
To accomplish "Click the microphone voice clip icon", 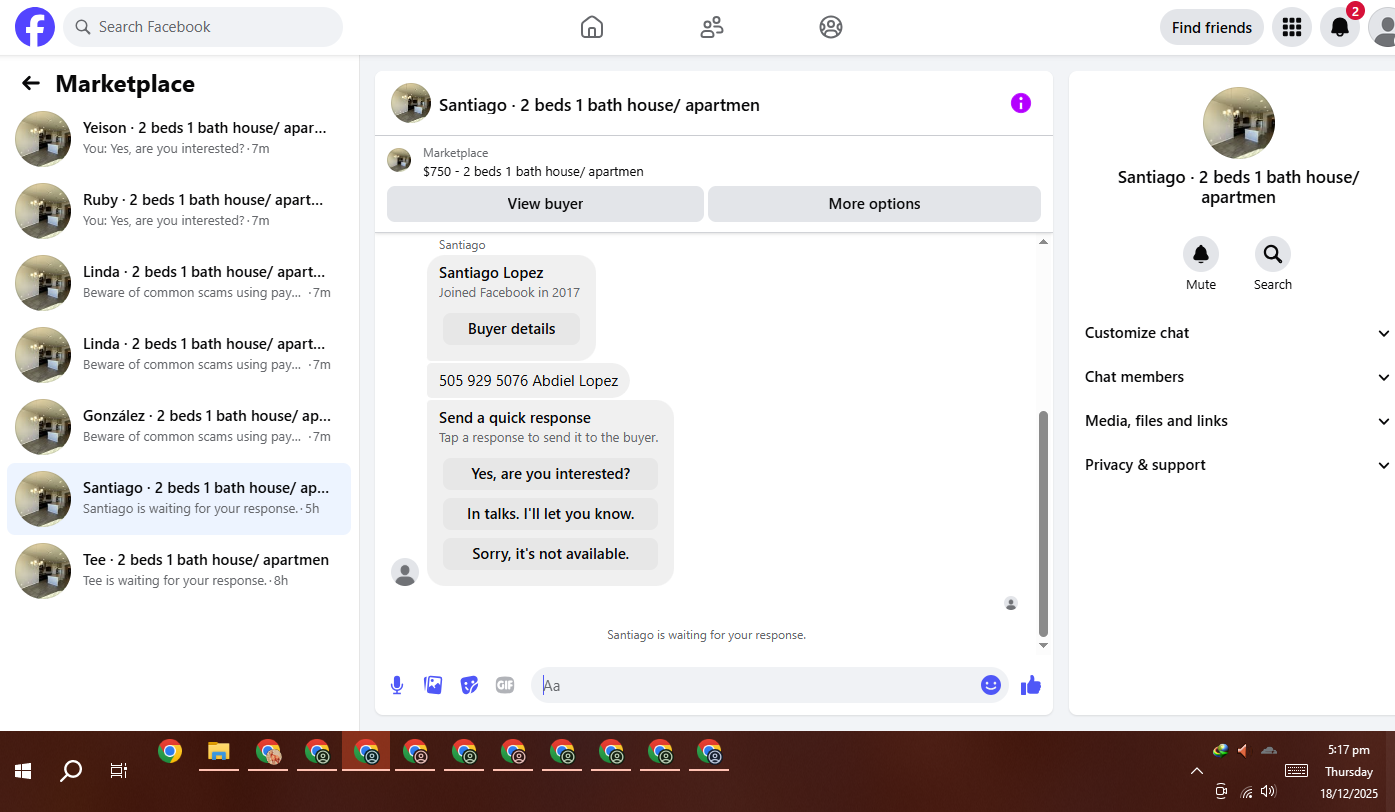I will (397, 685).
